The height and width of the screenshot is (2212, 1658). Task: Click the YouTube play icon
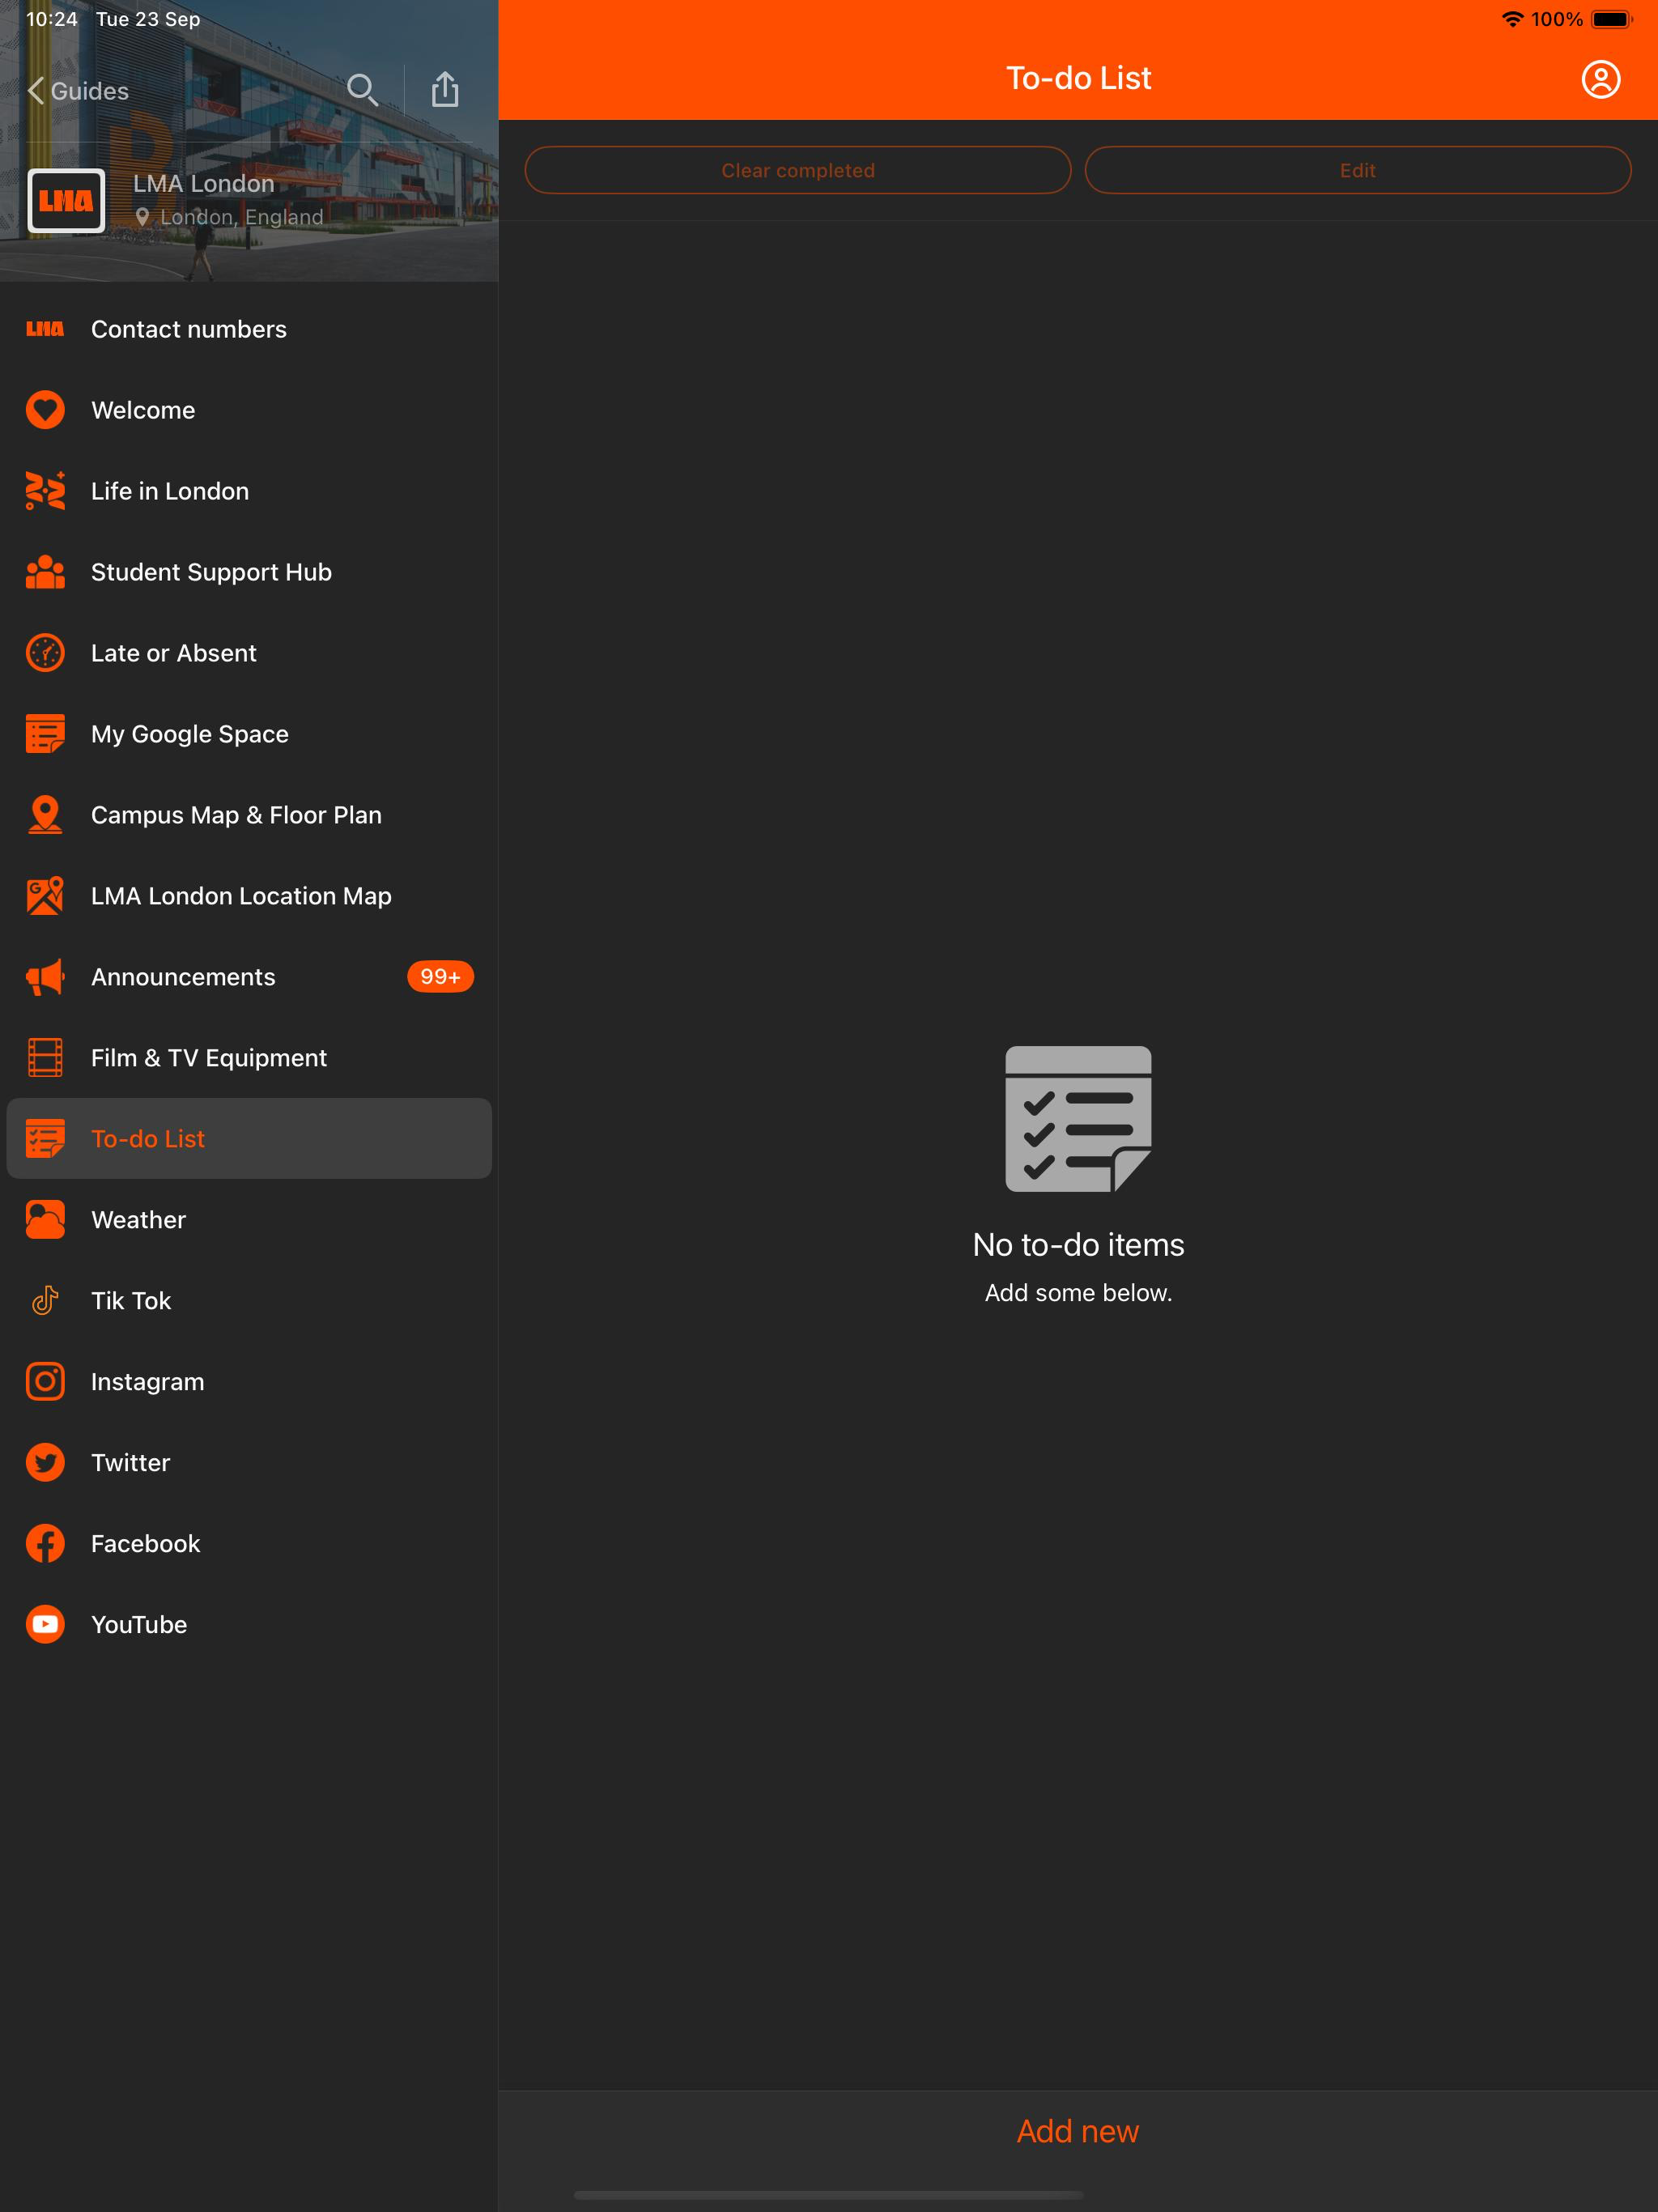(x=45, y=1625)
